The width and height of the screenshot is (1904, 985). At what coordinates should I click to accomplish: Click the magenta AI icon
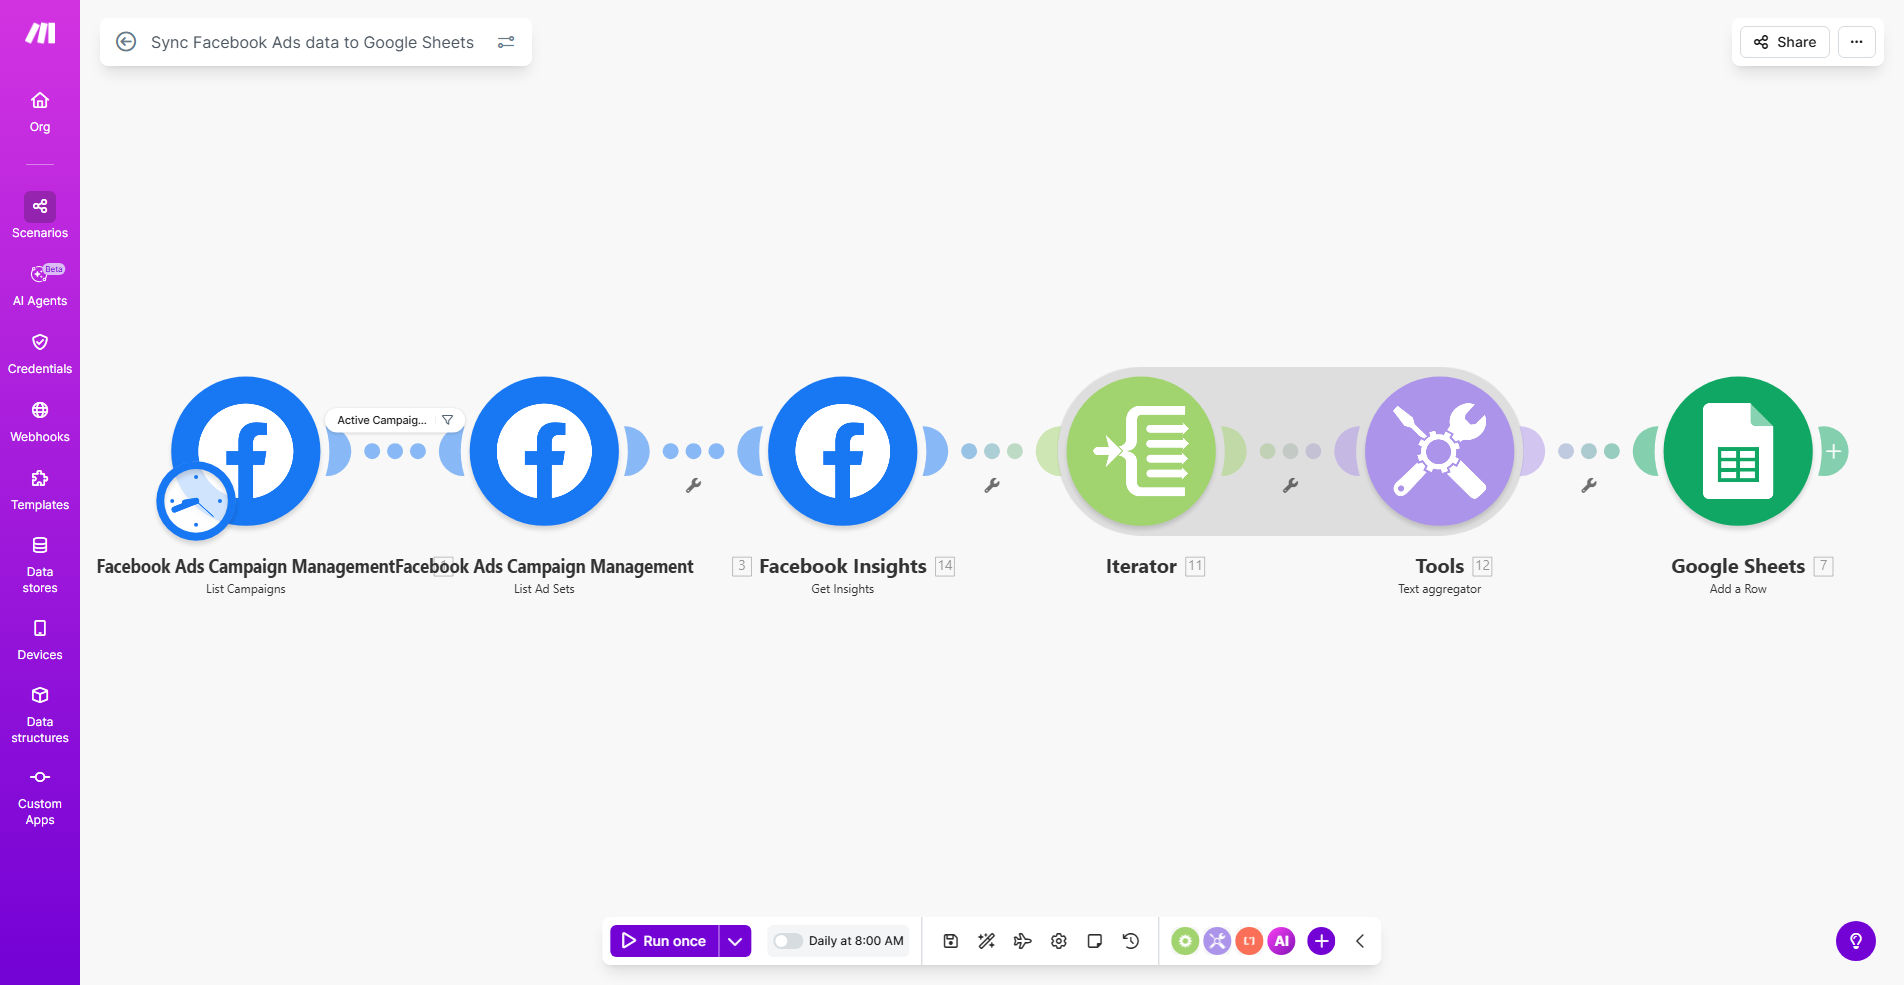[x=1282, y=941]
